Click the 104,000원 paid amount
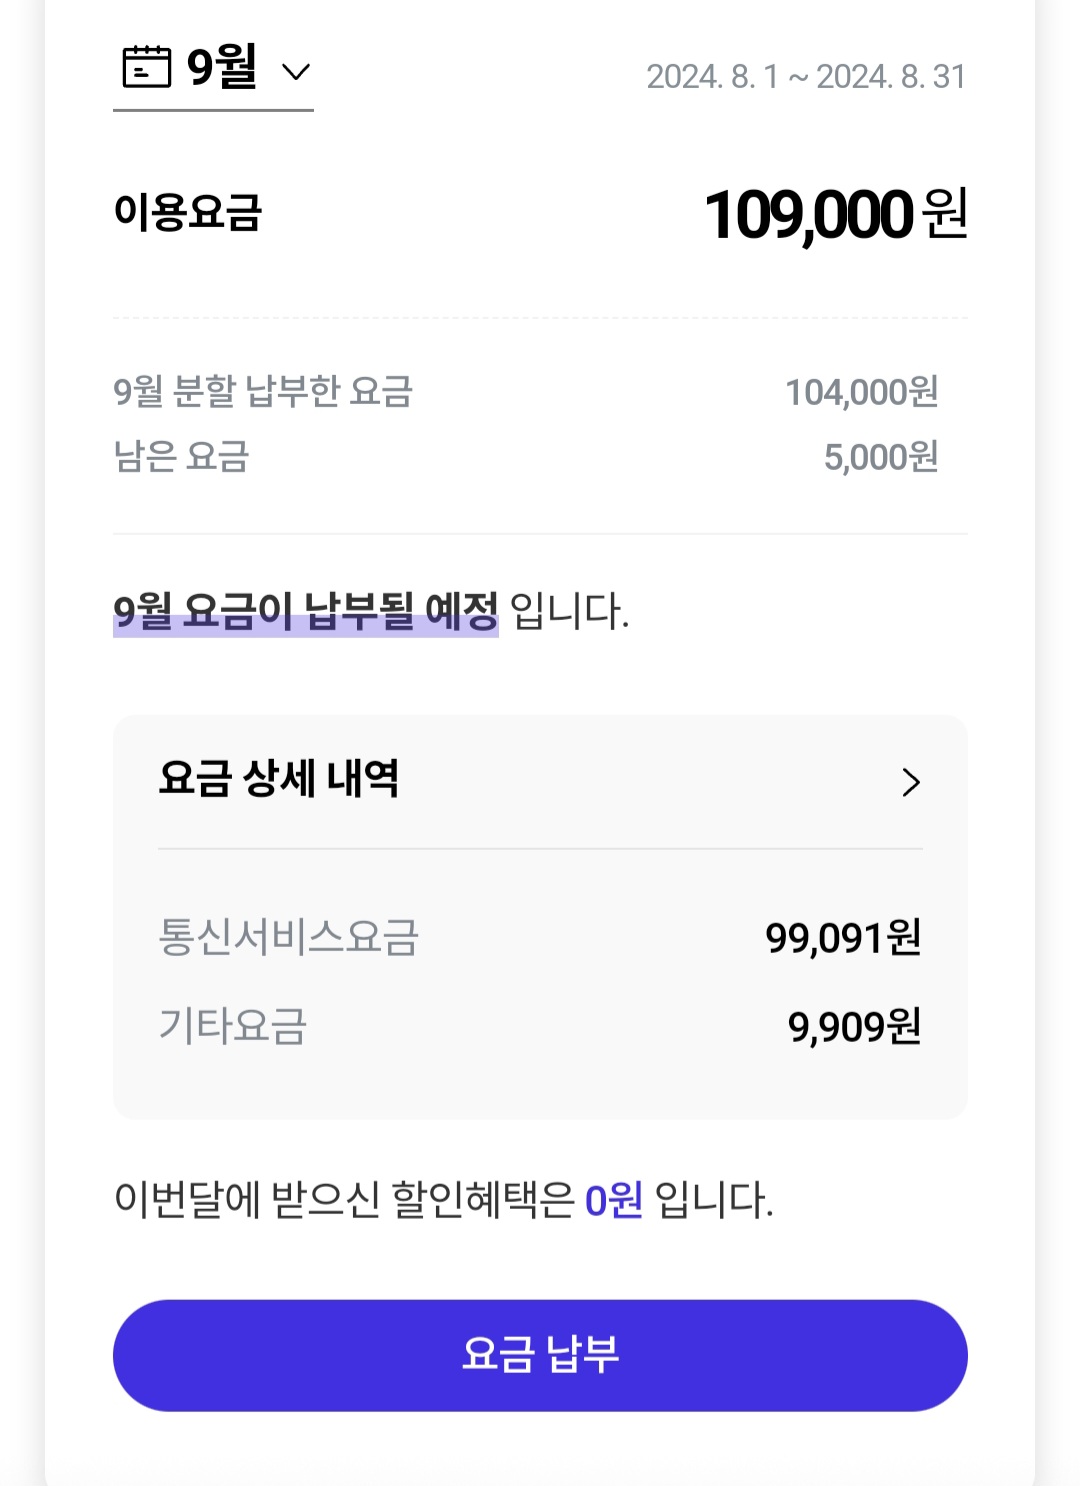1080x1486 pixels. coord(861,393)
